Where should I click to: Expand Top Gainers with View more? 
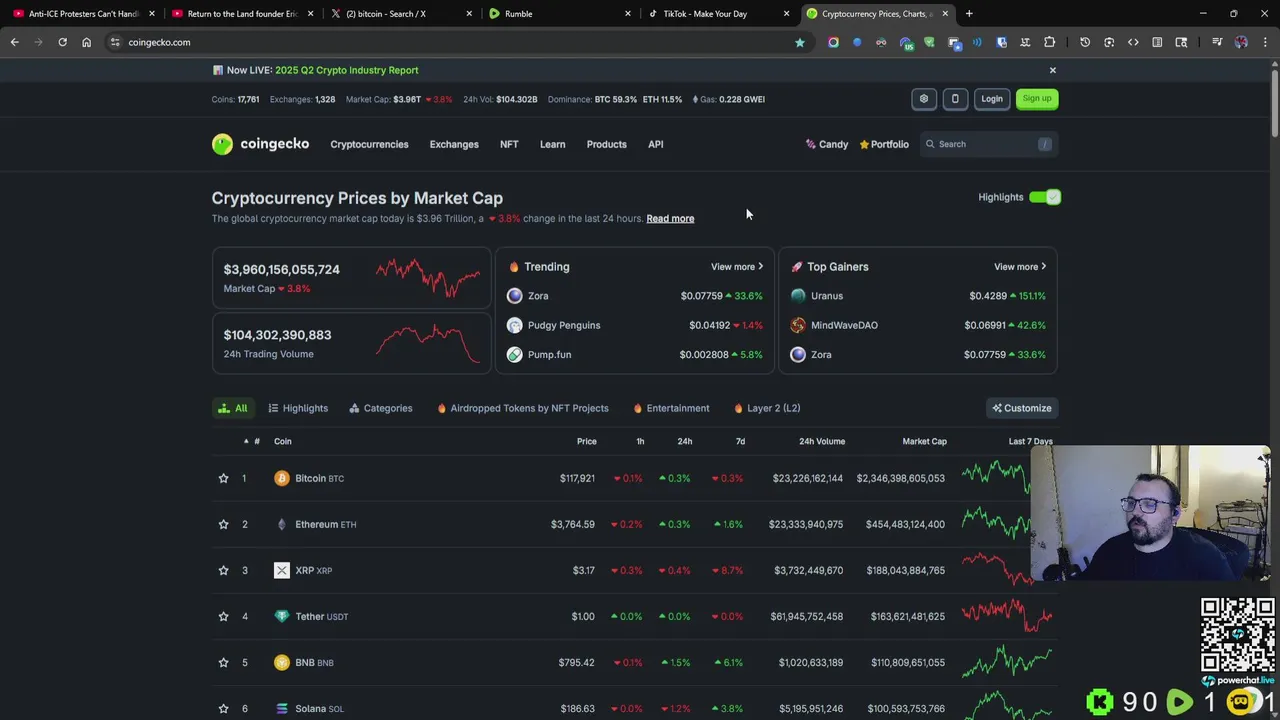click(1020, 267)
